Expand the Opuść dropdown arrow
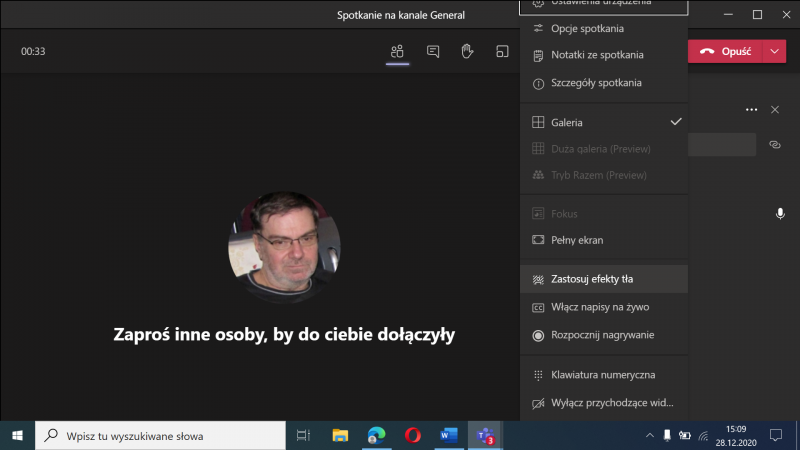Image resolution: width=800 pixels, height=450 pixels. (x=774, y=52)
